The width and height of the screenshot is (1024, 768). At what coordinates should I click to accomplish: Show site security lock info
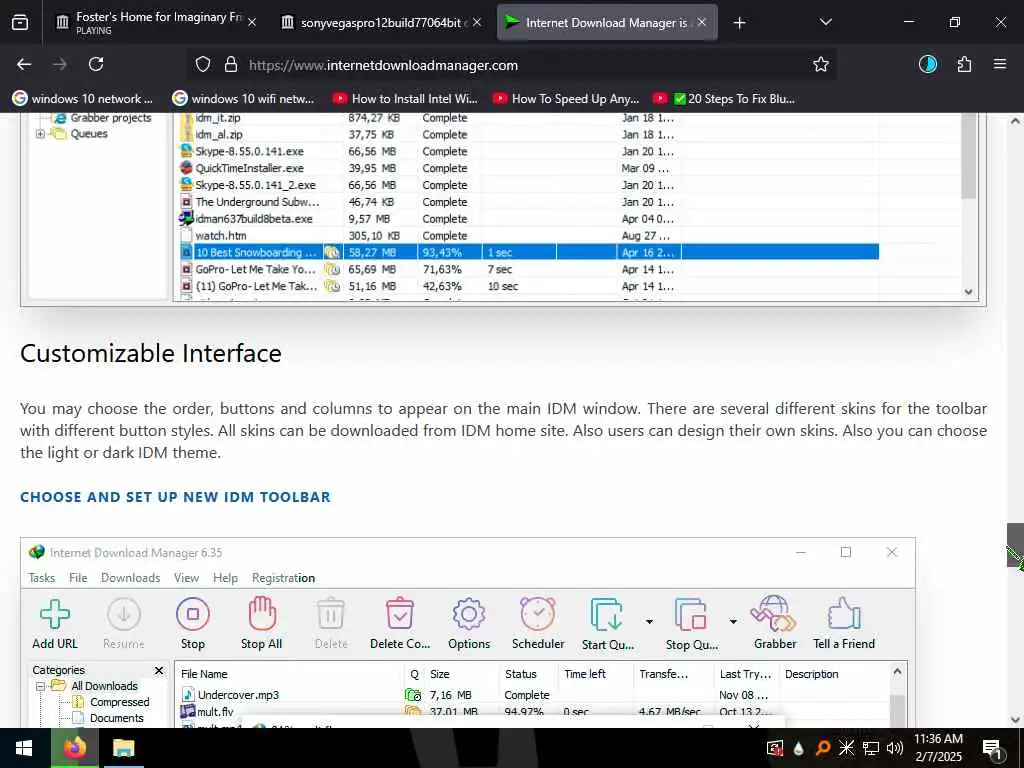click(x=231, y=65)
